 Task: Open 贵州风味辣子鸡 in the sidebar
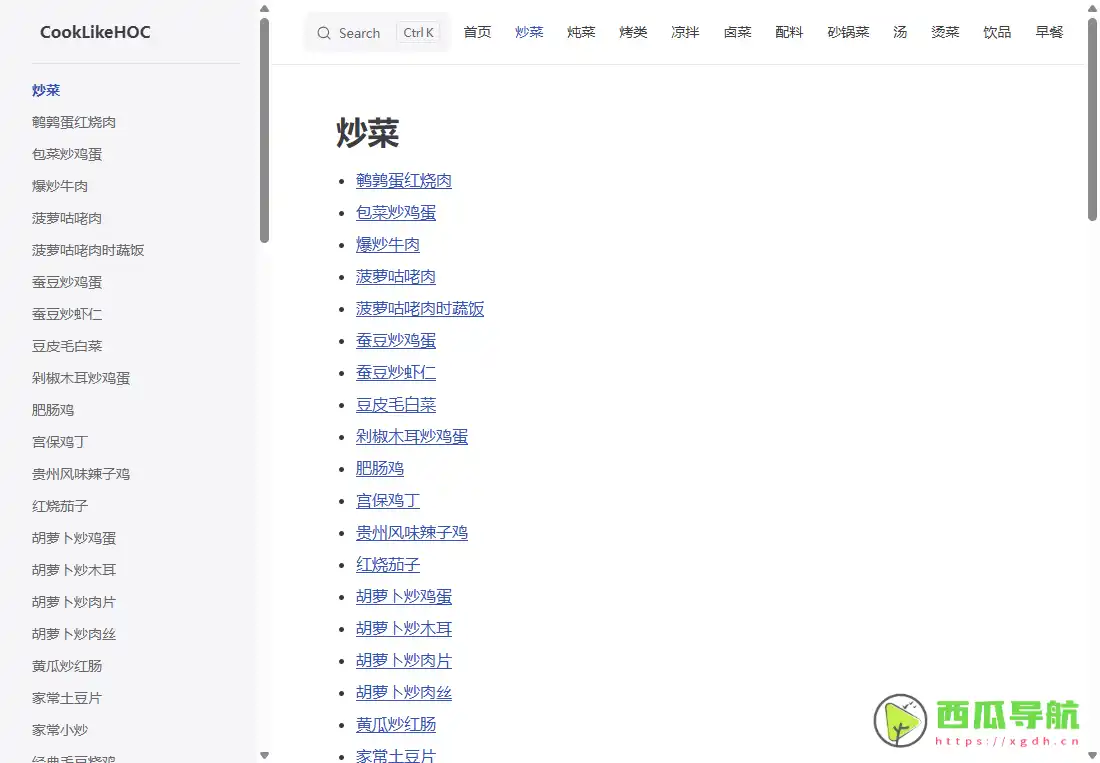pos(81,474)
